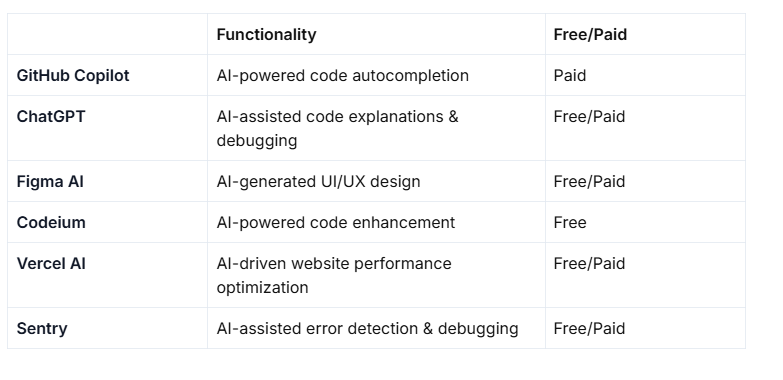Screen dimensions: 783x380
Task: Click AI-assisted code explanations & debugging text
Action: click(338, 128)
